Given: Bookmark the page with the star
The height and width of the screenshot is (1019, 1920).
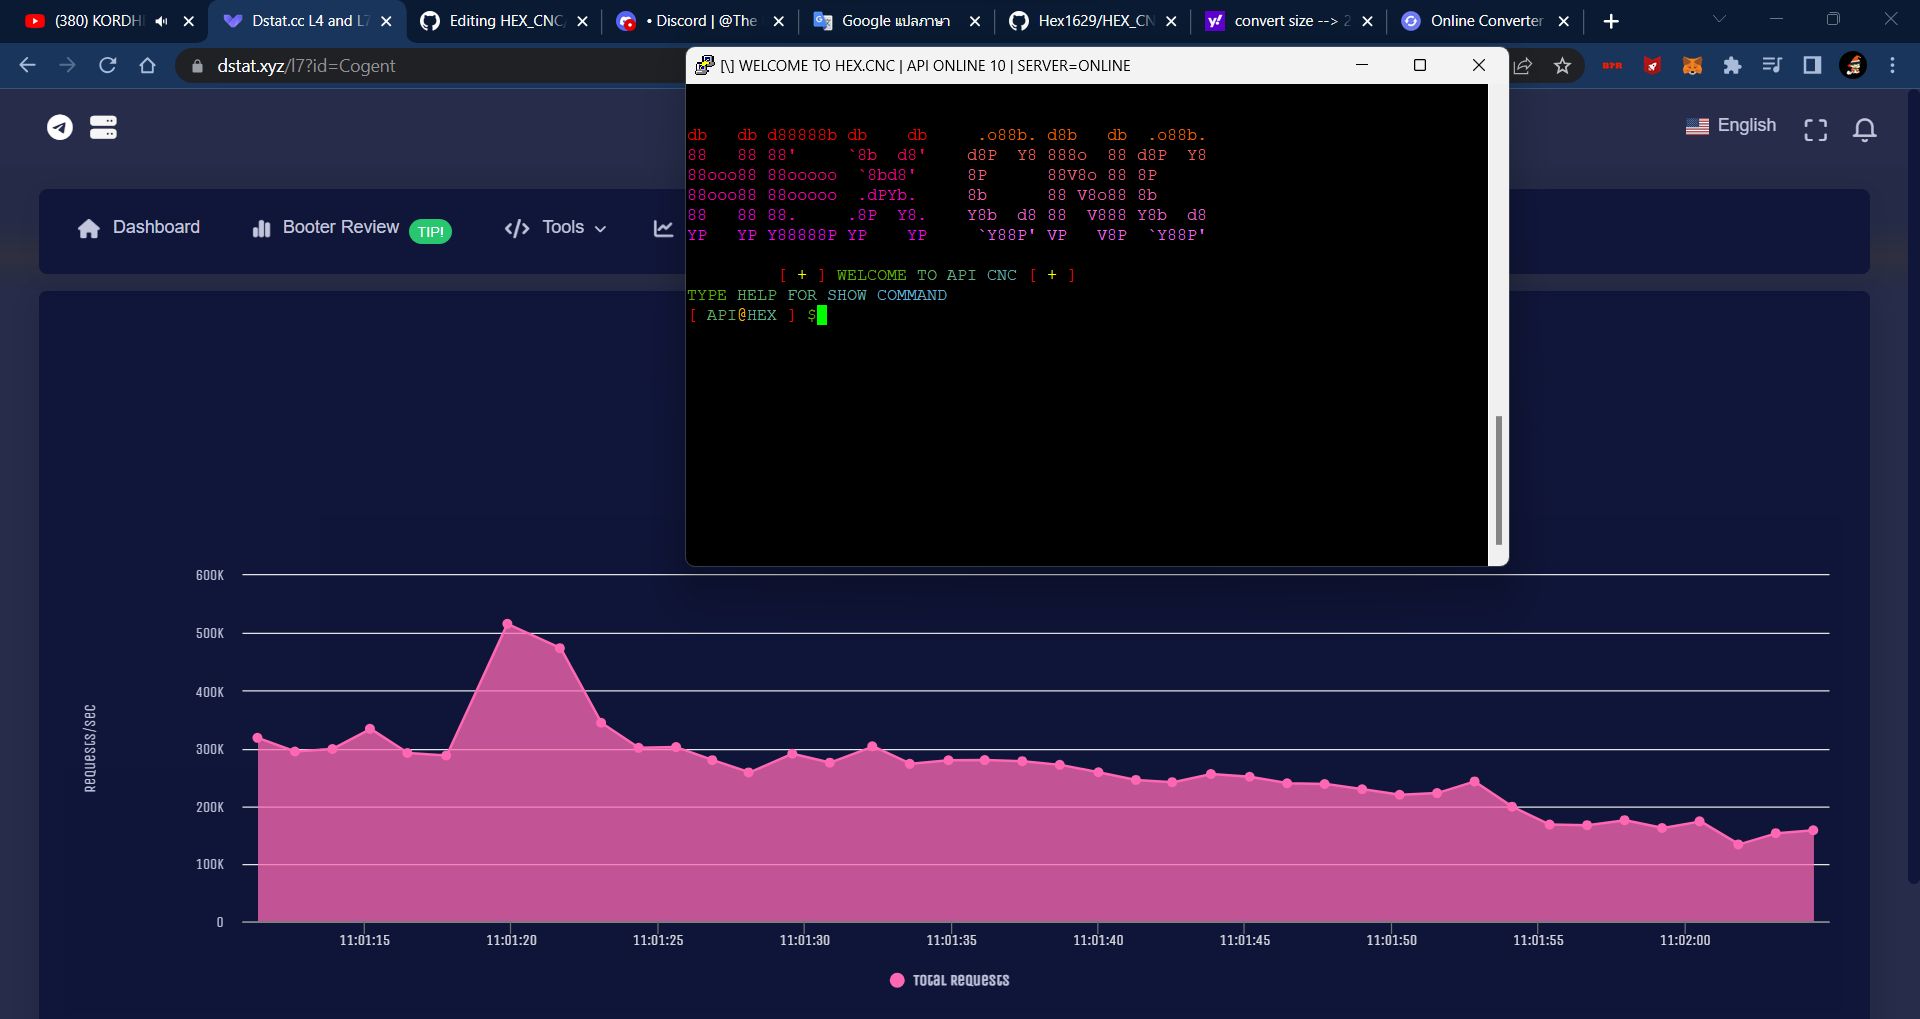Looking at the screenshot, I should (1562, 65).
